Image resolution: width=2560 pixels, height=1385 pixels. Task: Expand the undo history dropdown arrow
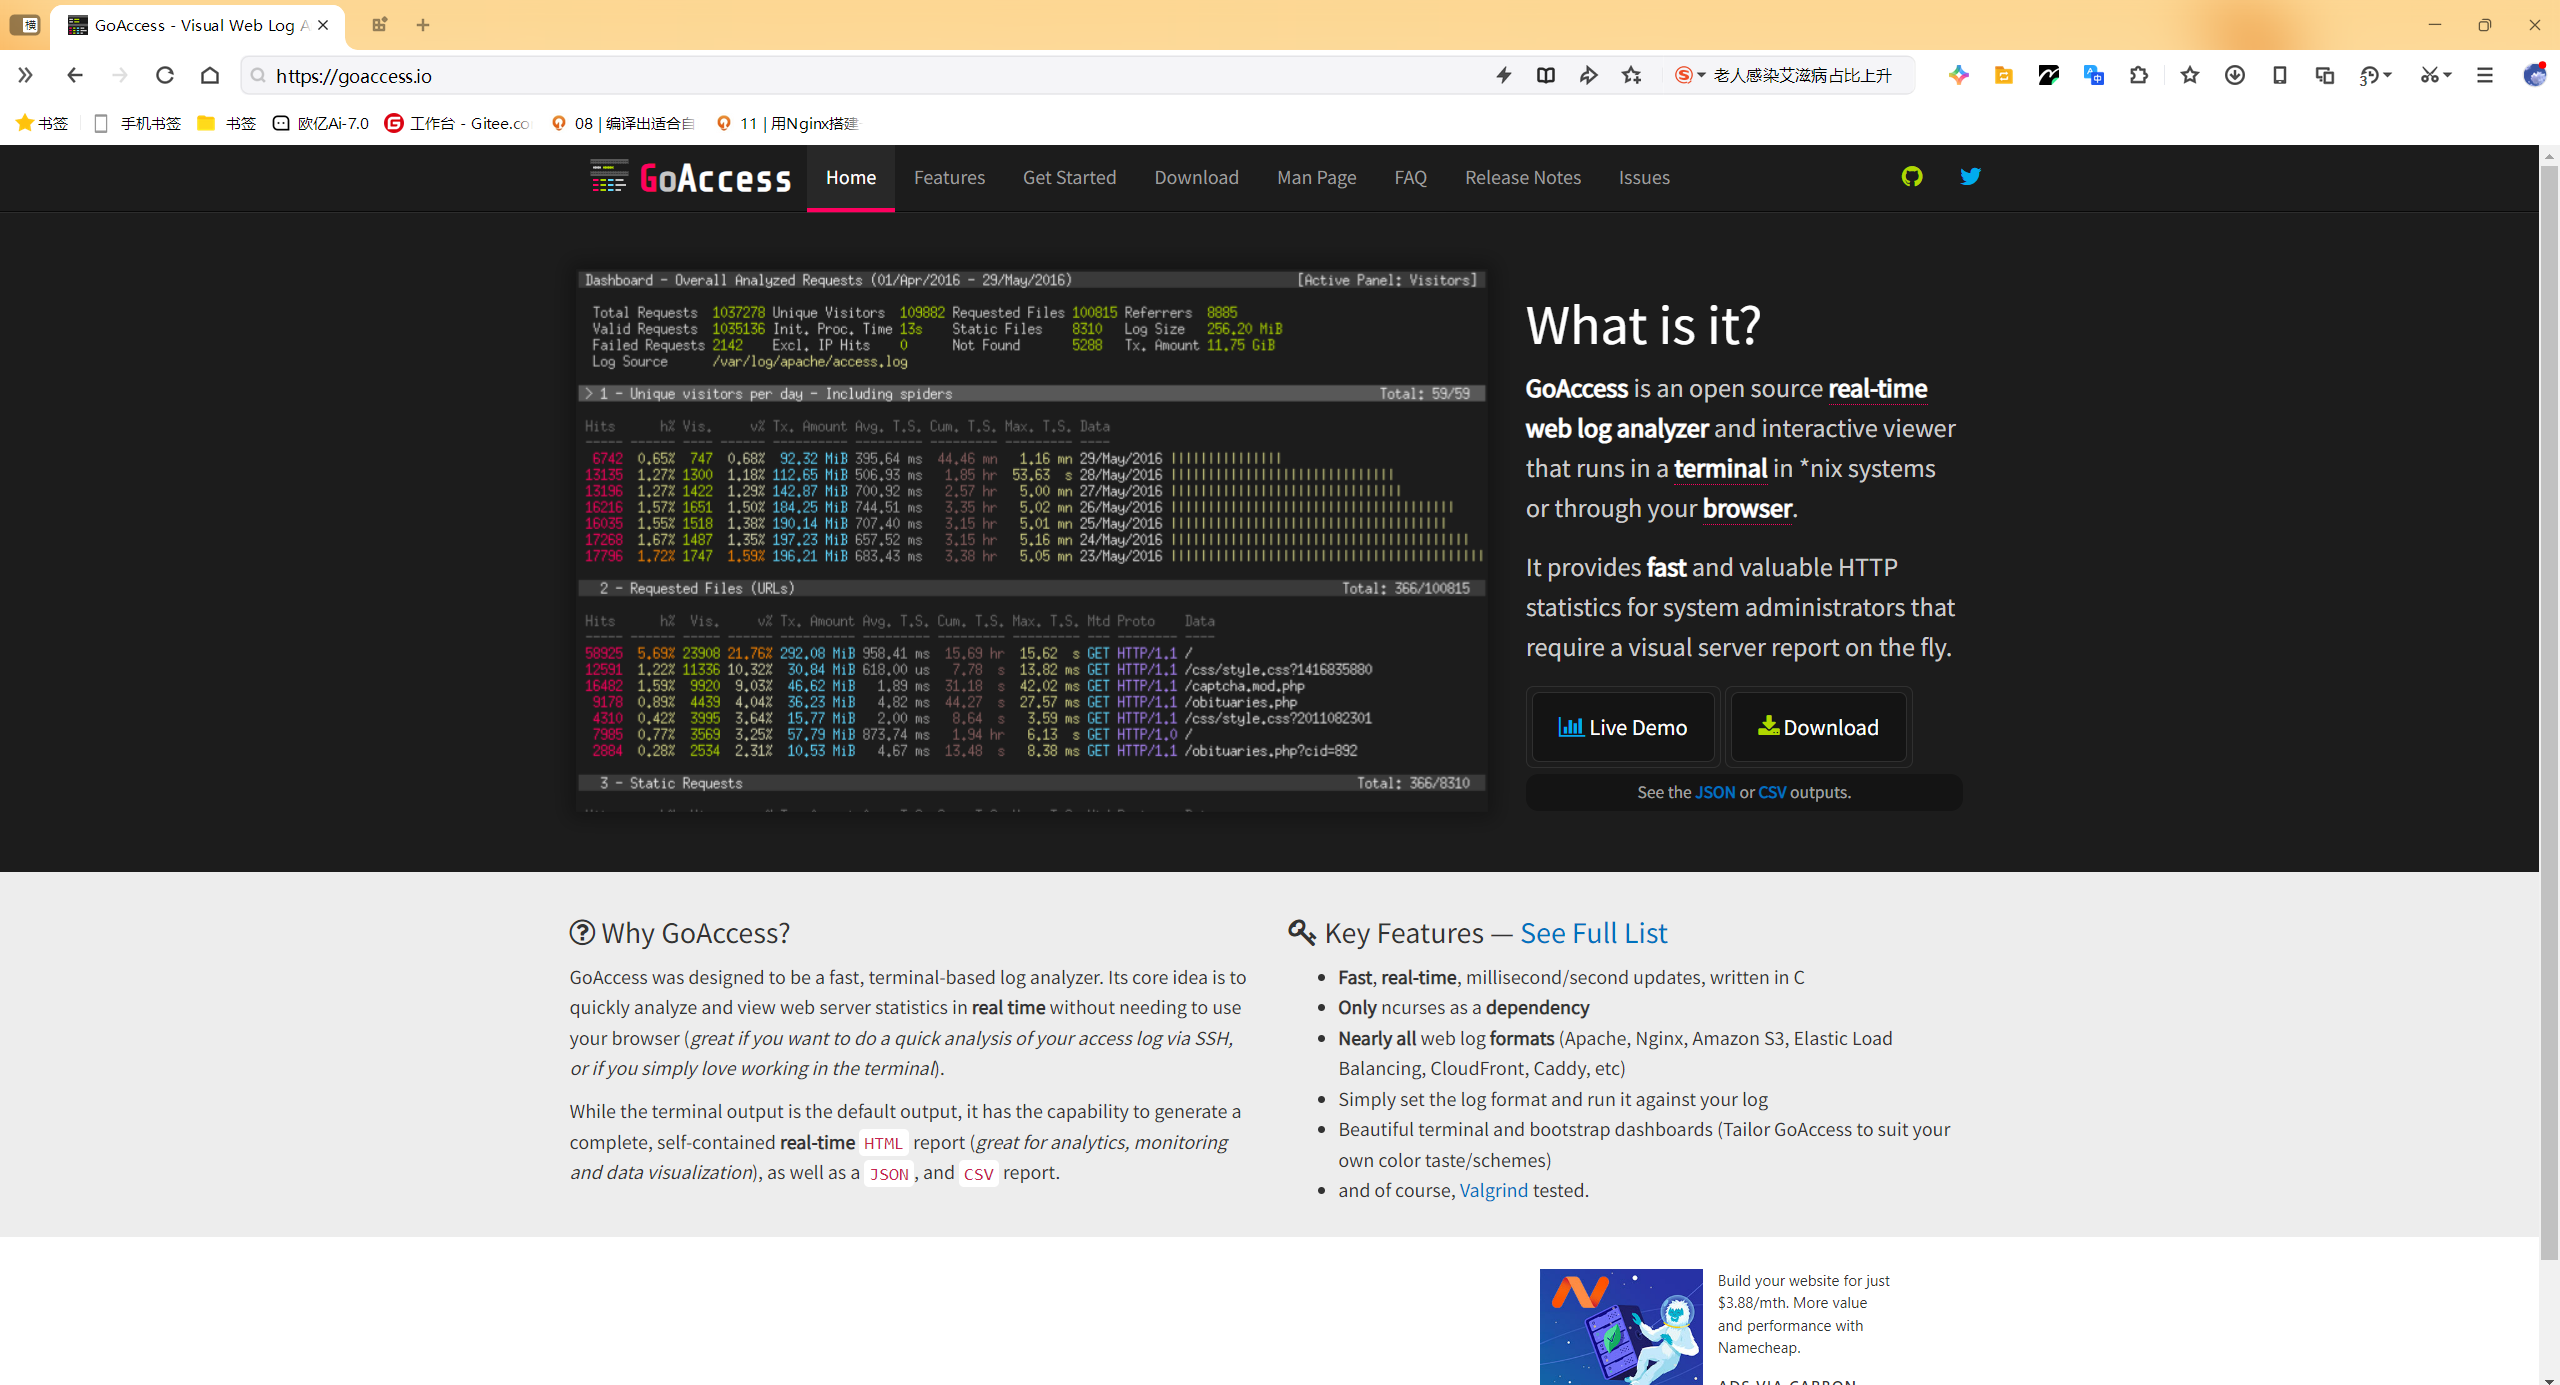[2388, 75]
